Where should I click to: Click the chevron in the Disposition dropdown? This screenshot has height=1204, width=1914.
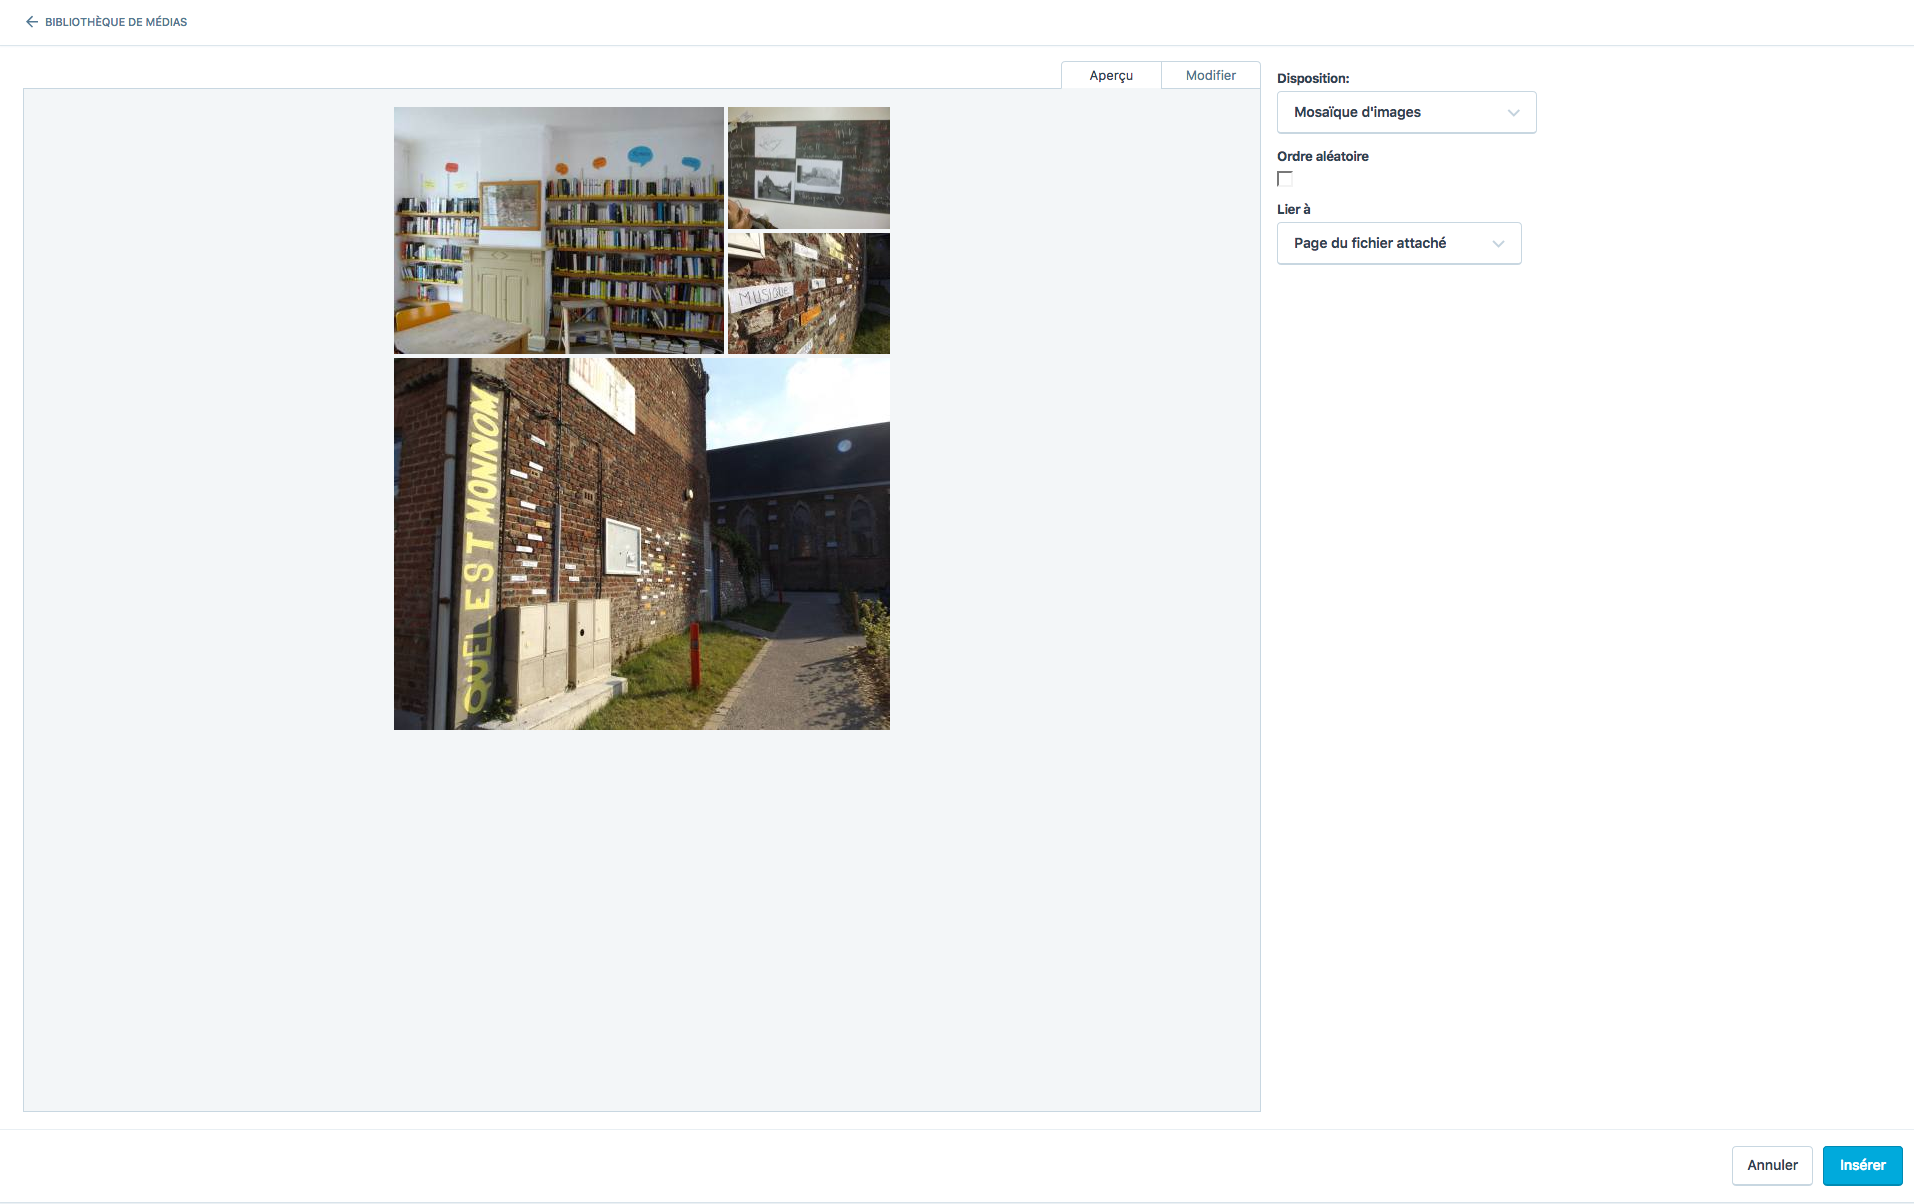pyautogui.click(x=1513, y=113)
